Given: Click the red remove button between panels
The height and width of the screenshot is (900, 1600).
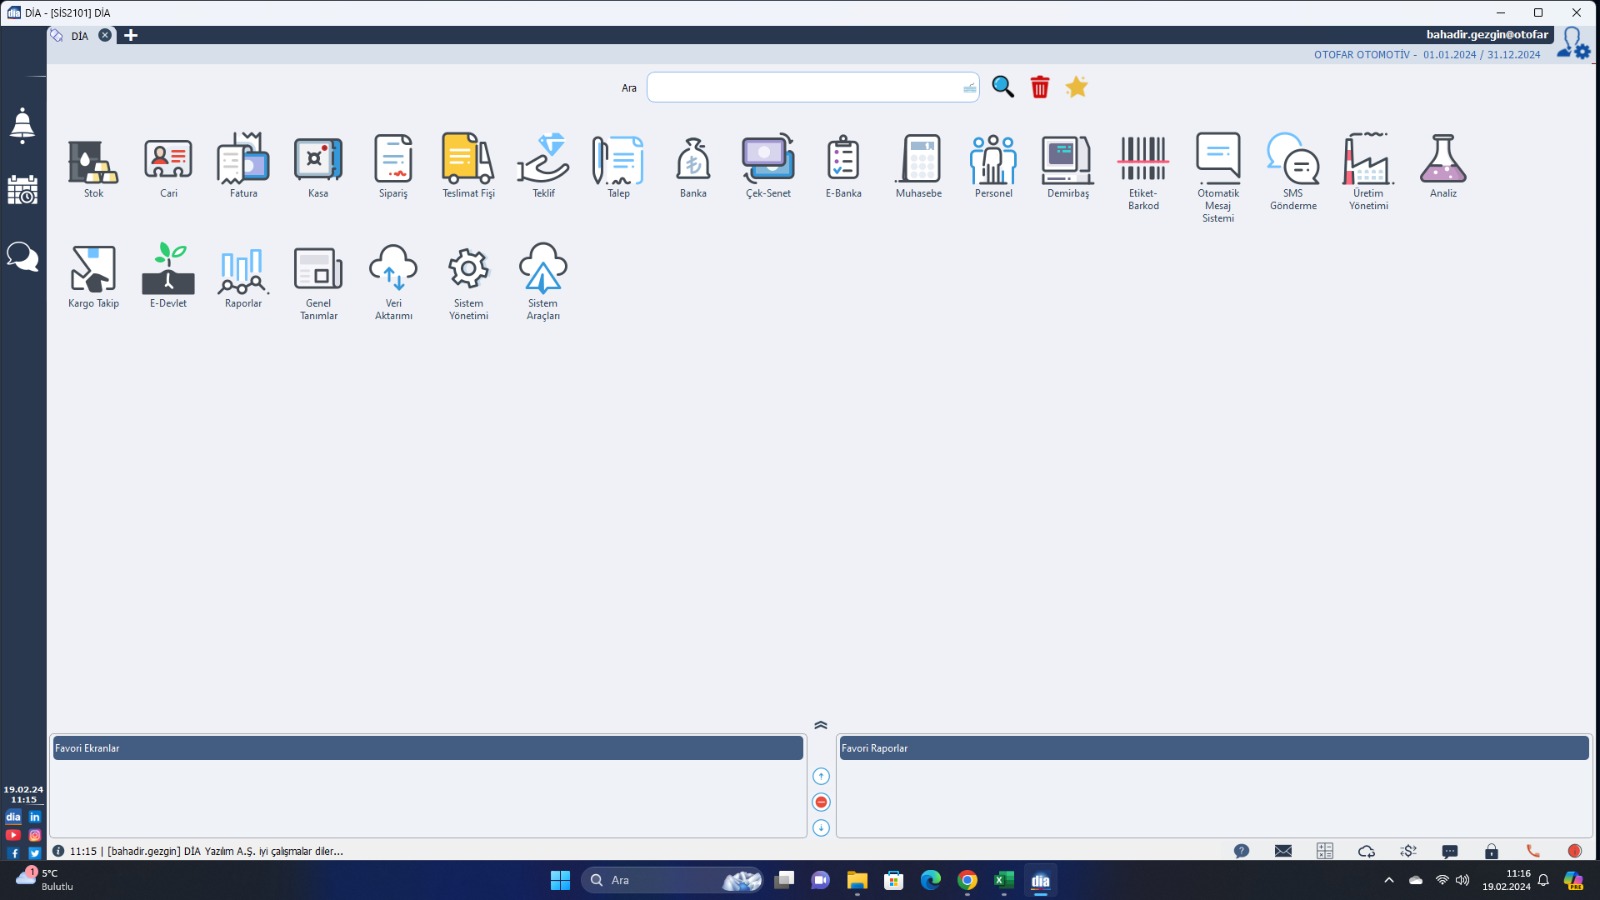Looking at the screenshot, I should (821, 802).
